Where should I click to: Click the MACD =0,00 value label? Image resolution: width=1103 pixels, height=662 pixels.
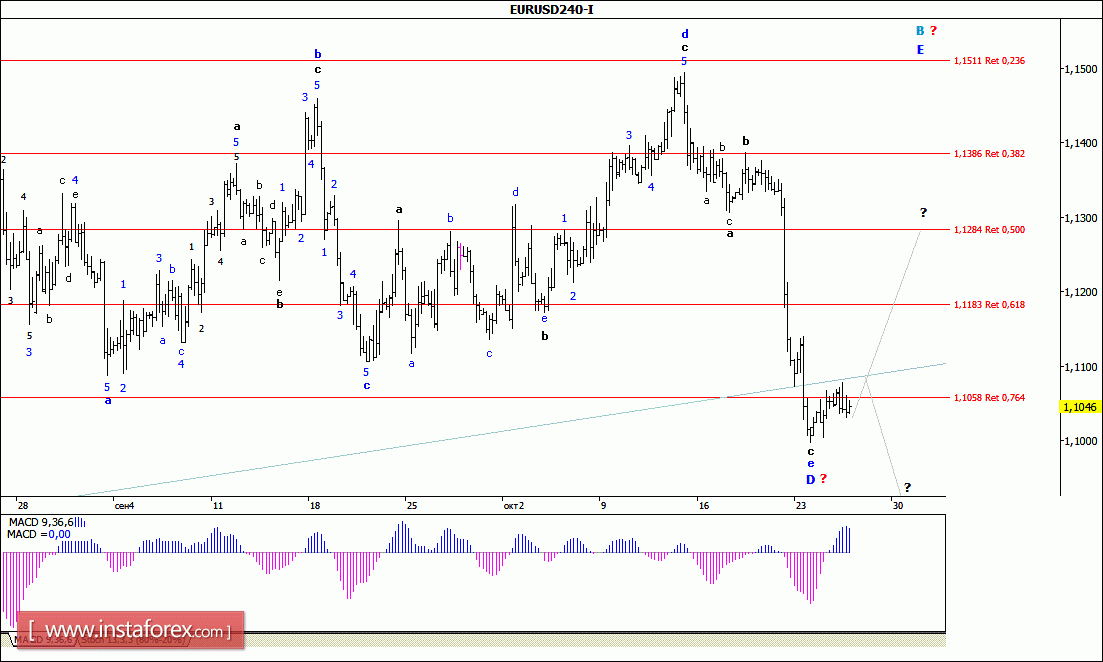click(39, 535)
